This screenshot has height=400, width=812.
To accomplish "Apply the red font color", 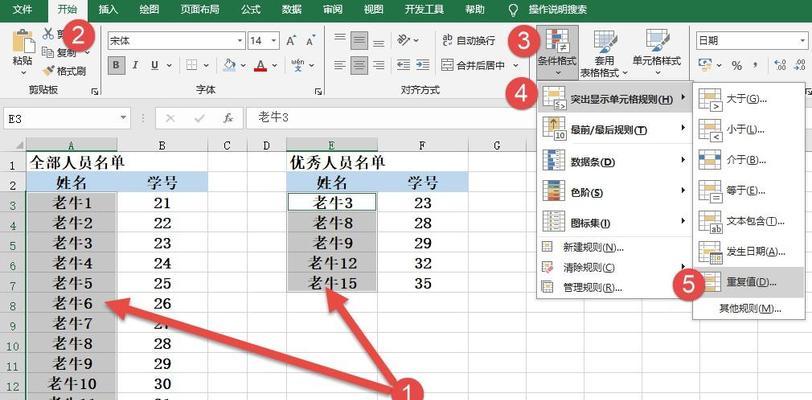I will tap(260, 65).
